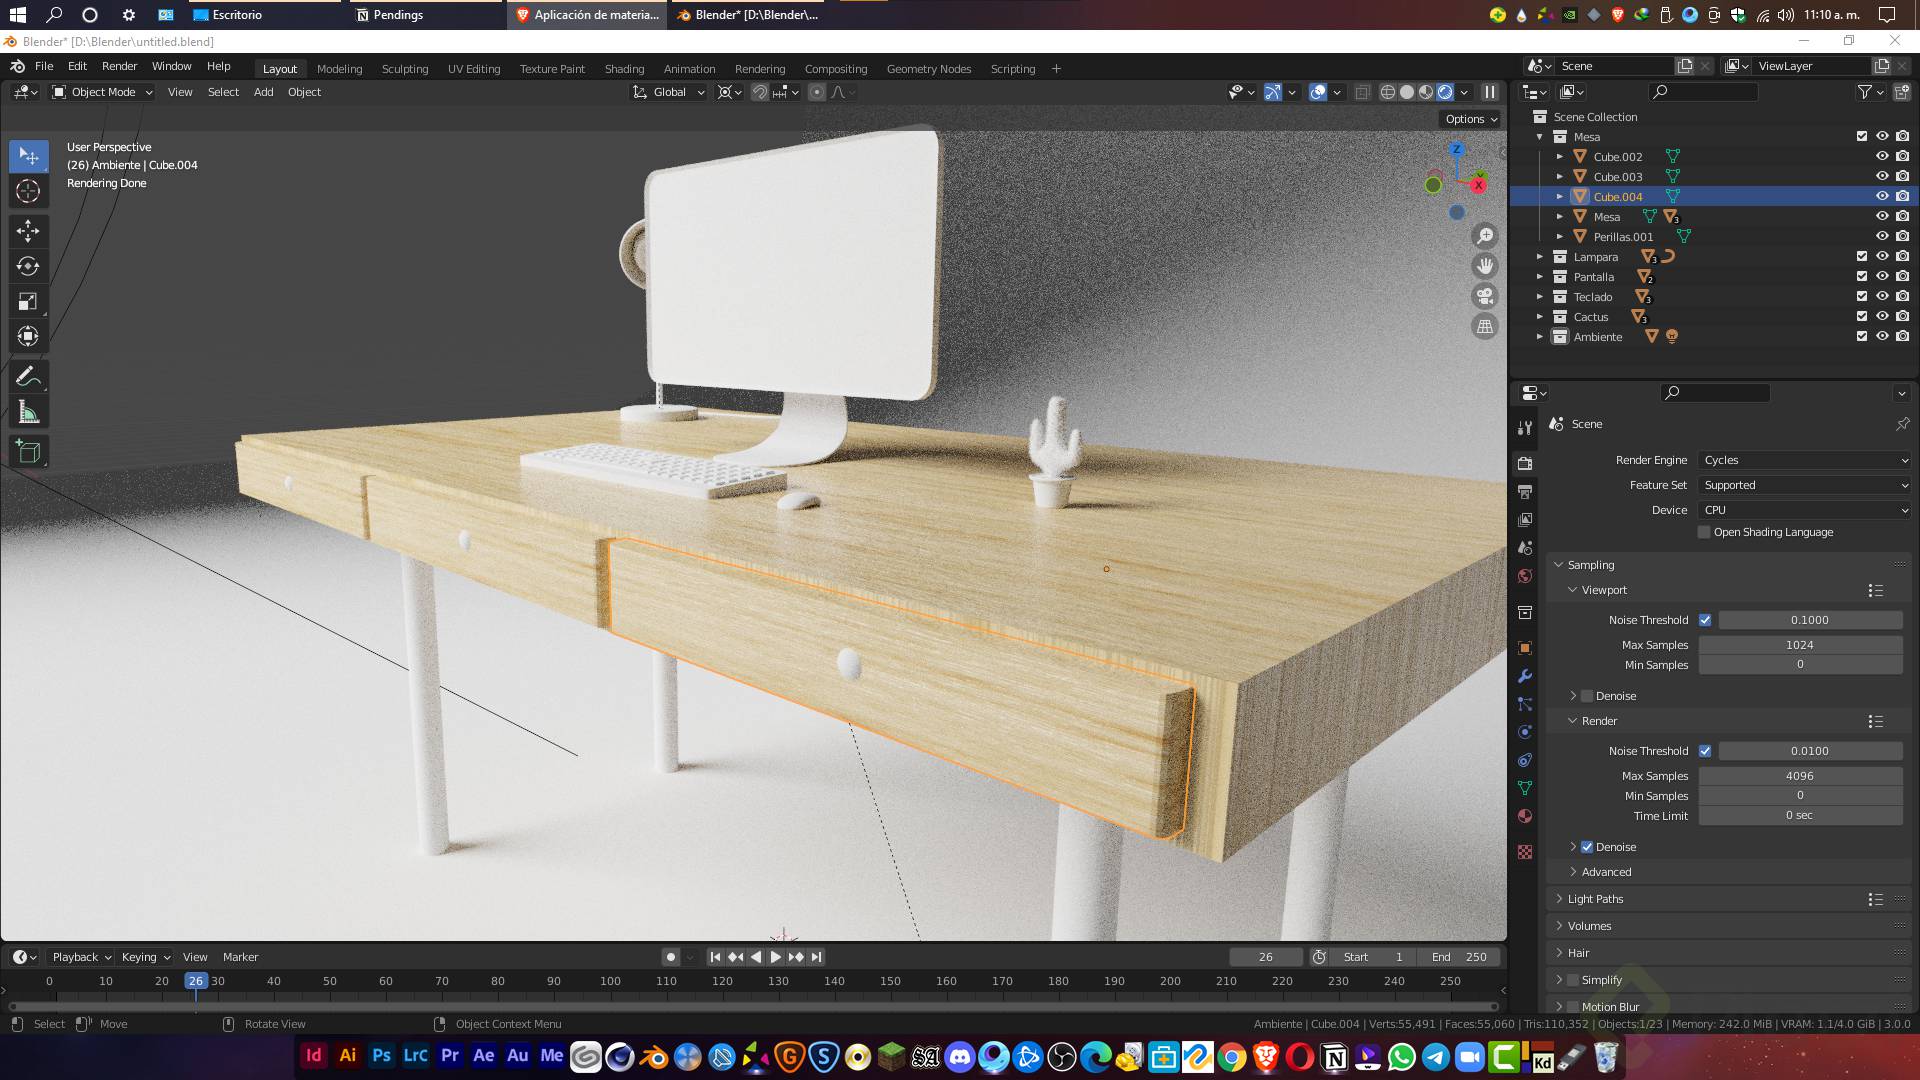Select the Move tool in toolbar
The image size is (1920, 1080).
[x=28, y=231]
